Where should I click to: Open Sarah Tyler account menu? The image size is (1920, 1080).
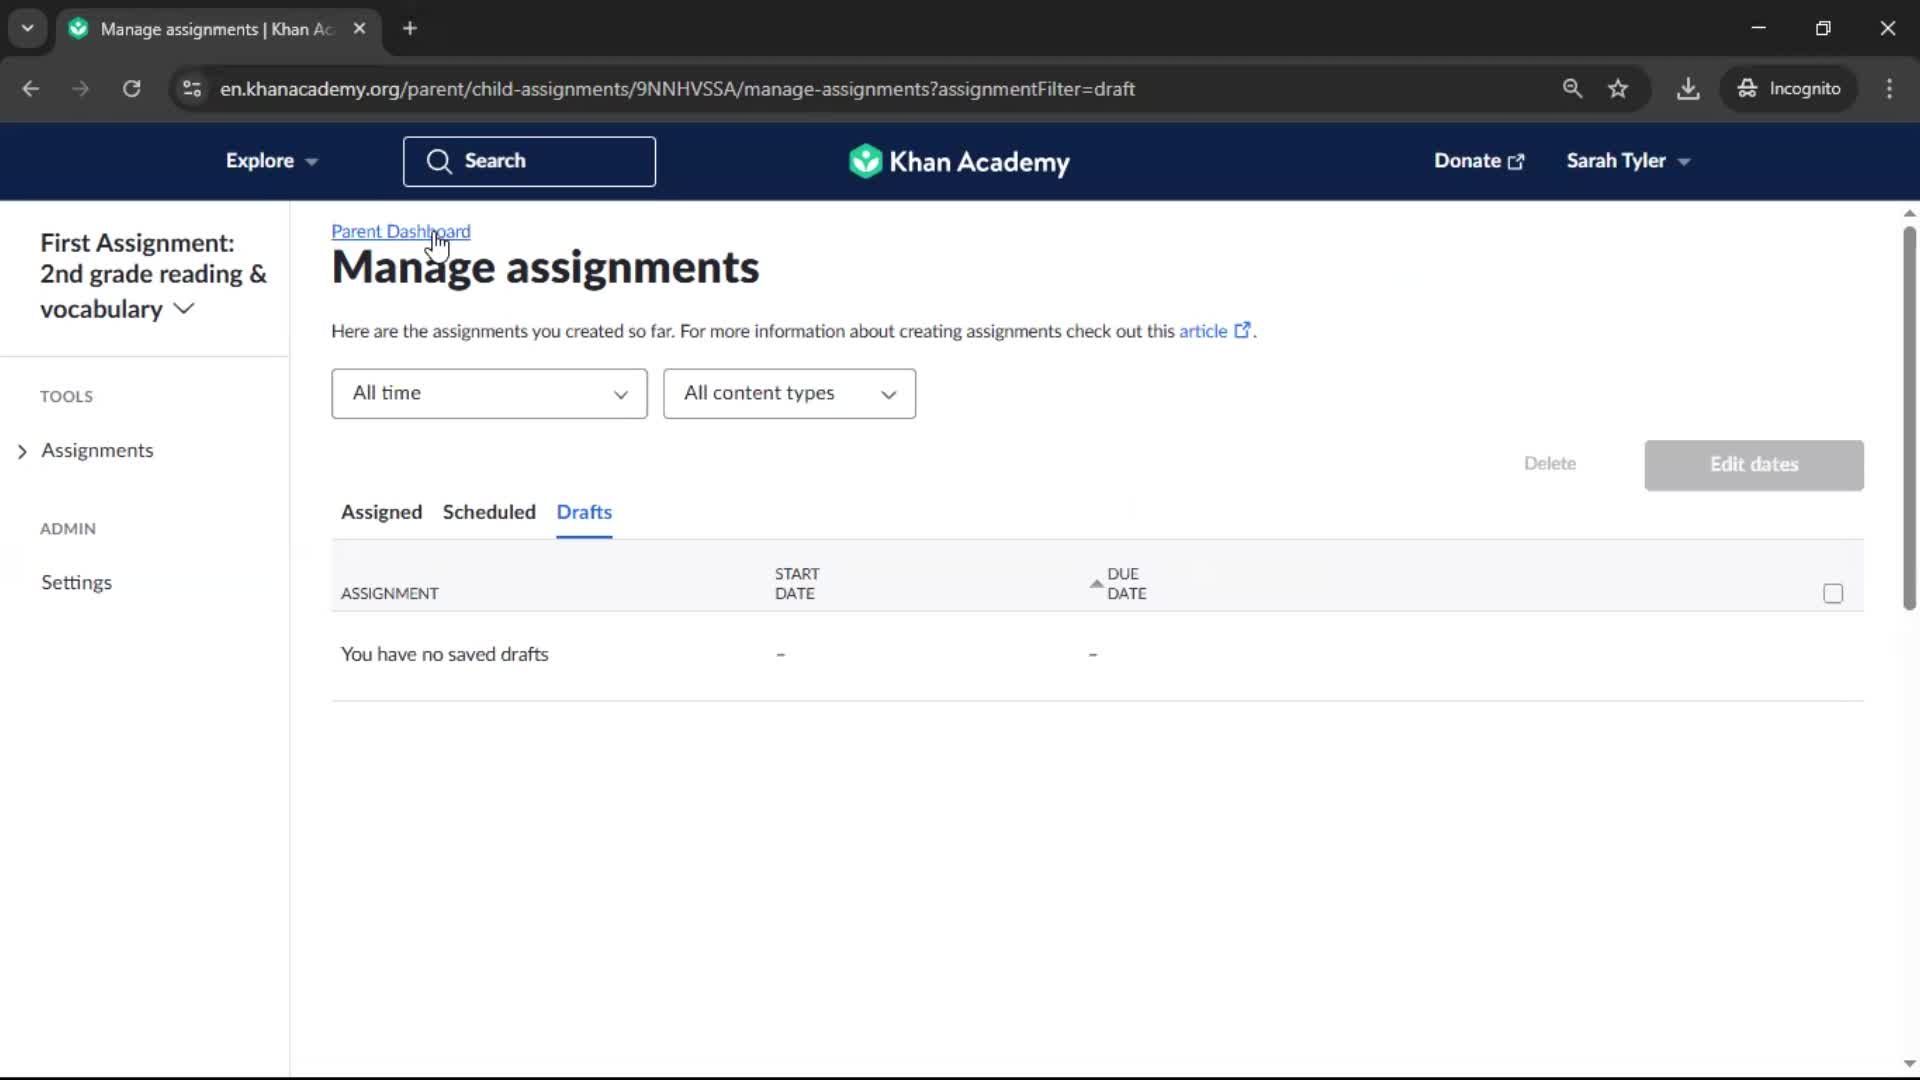coord(1628,161)
